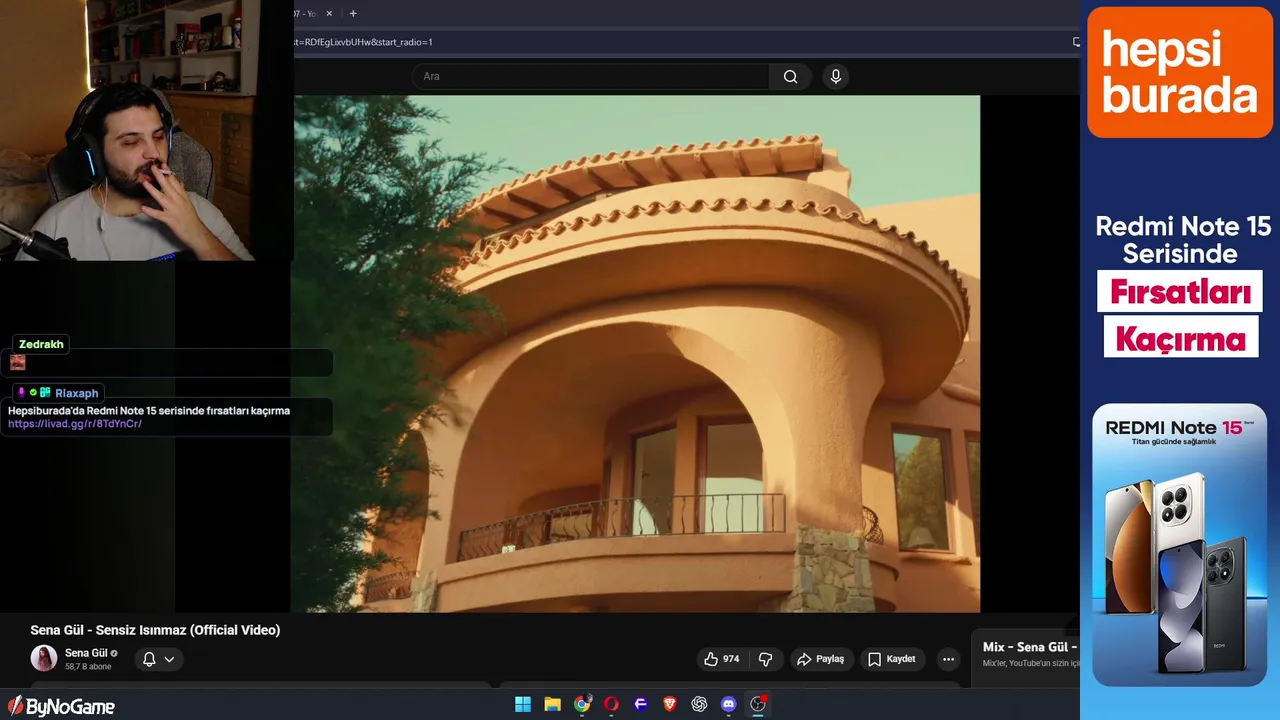Screen dimensions: 1280x720
Task: Click the ByNoGame logo overlay
Action: (62, 707)
